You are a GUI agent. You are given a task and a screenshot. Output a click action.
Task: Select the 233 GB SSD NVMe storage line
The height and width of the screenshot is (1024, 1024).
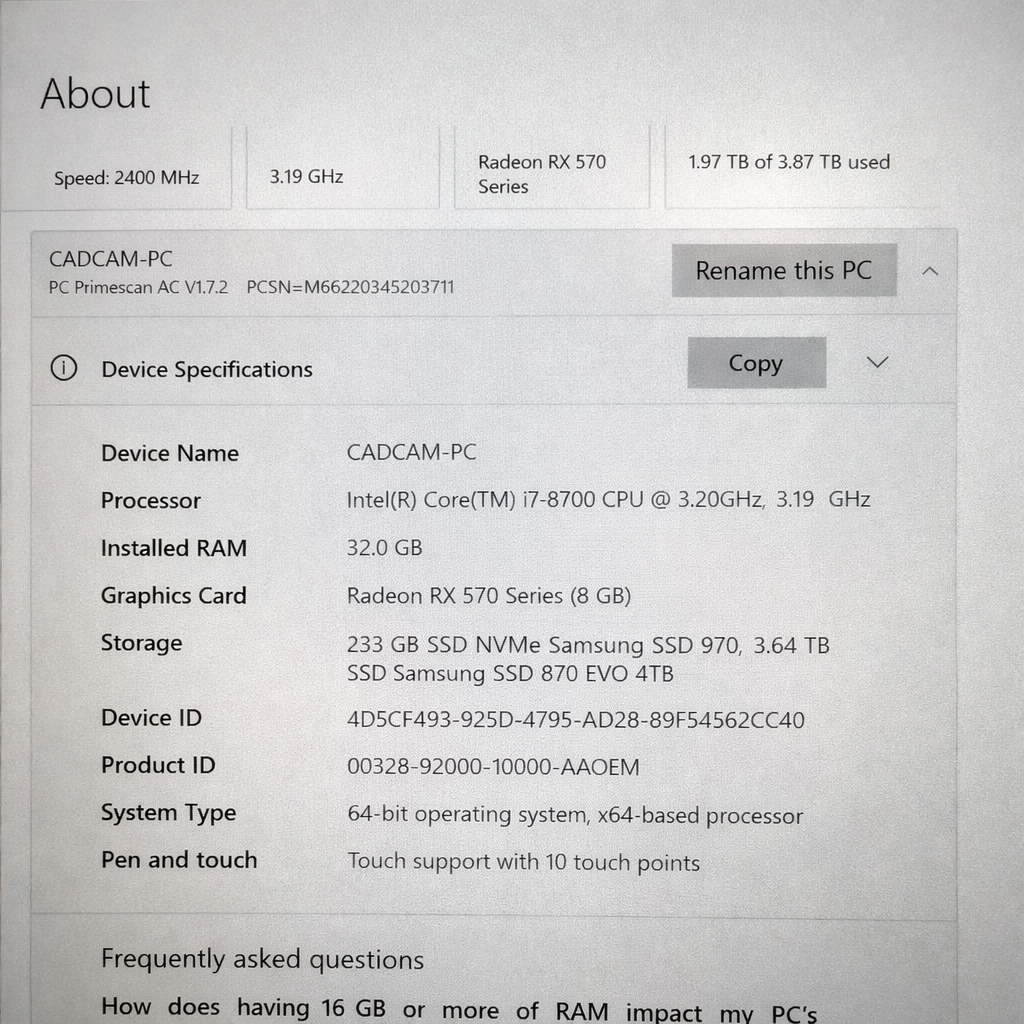click(588, 645)
